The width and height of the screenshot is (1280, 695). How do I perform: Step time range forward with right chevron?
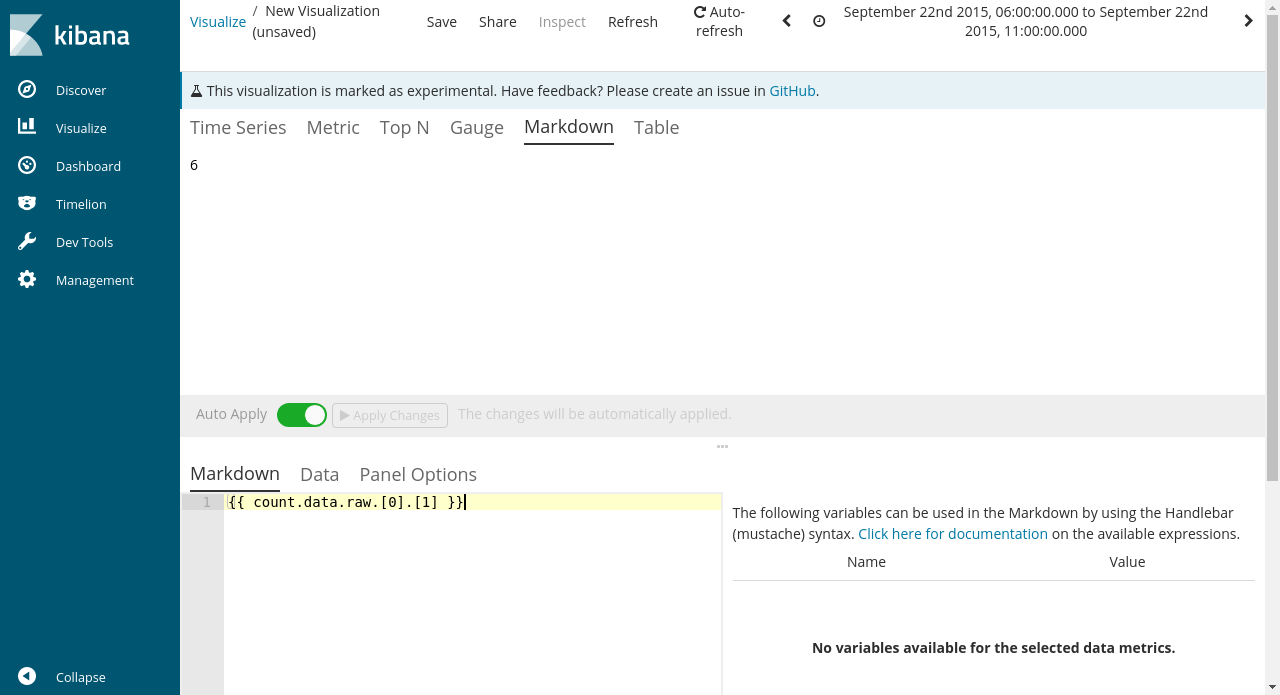click(x=1248, y=20)
